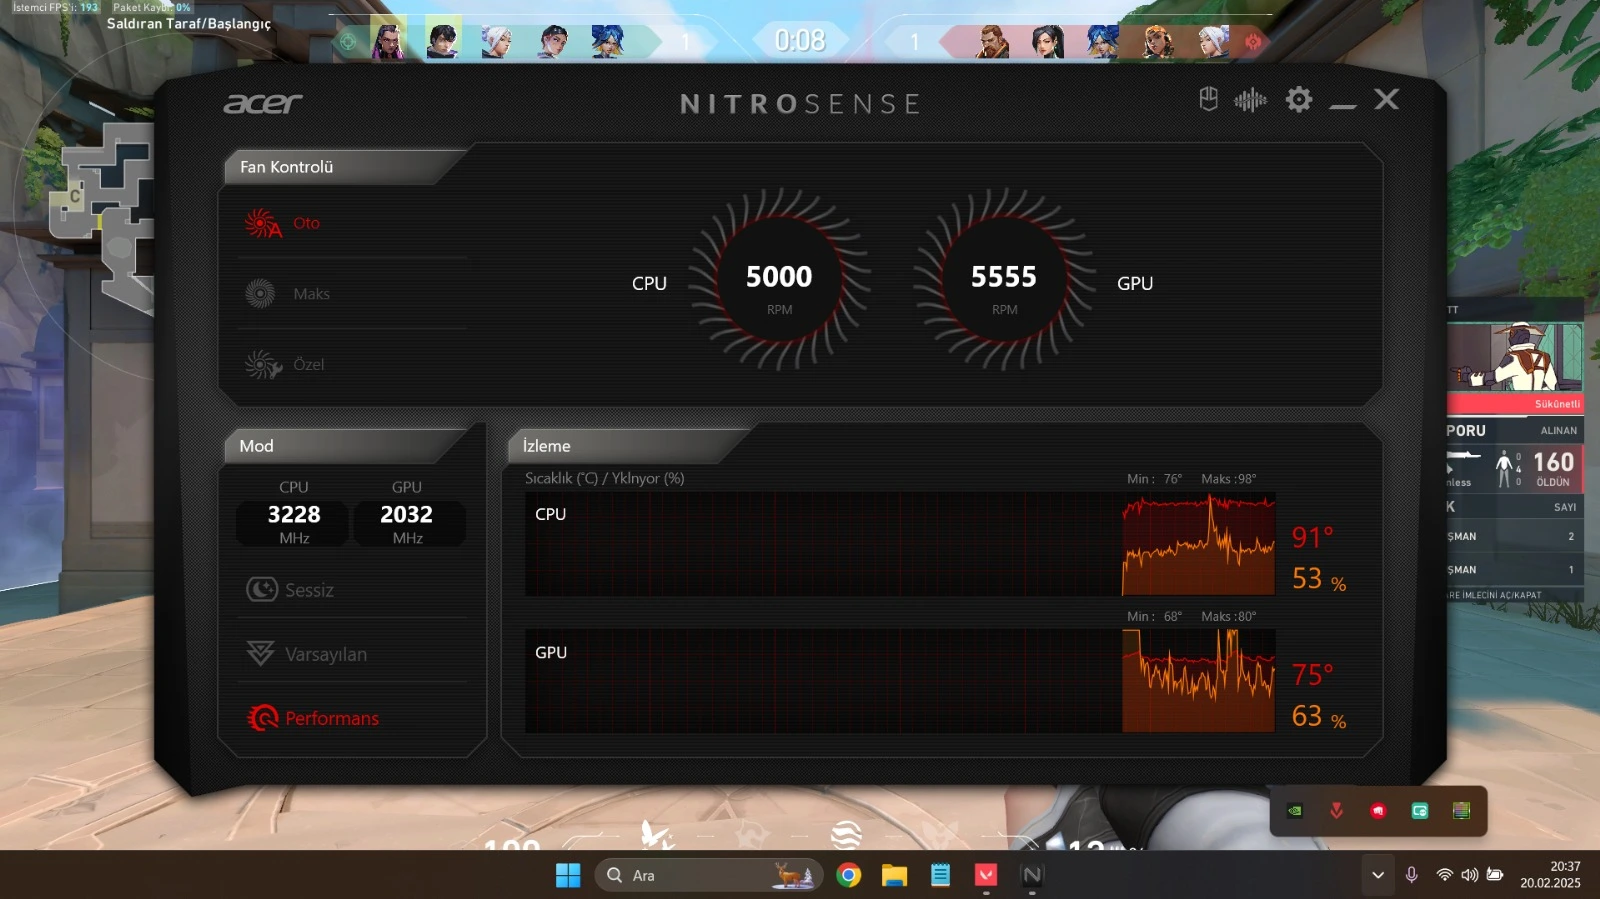Click the CPU Maks :98° reading

click(x=1228, y=479)
